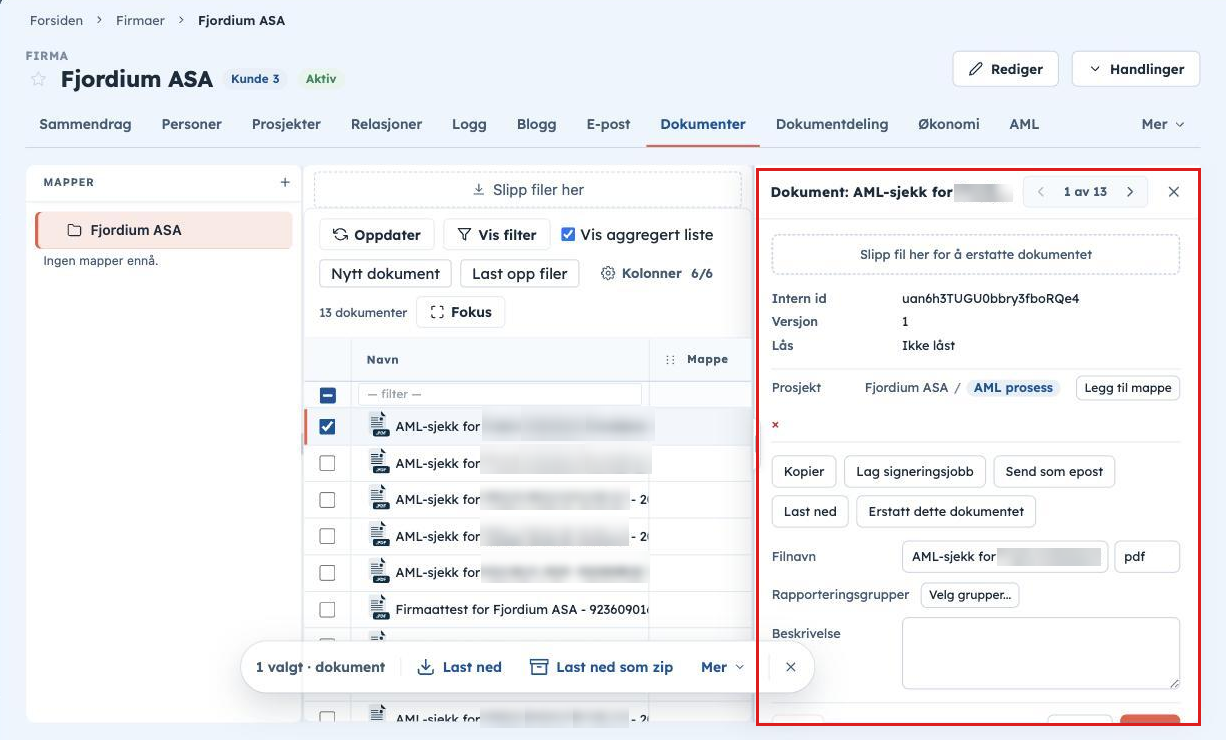Click the Mappe column drag handle
Viewport: 1226px width, 740px height.
tap(670, 359)
